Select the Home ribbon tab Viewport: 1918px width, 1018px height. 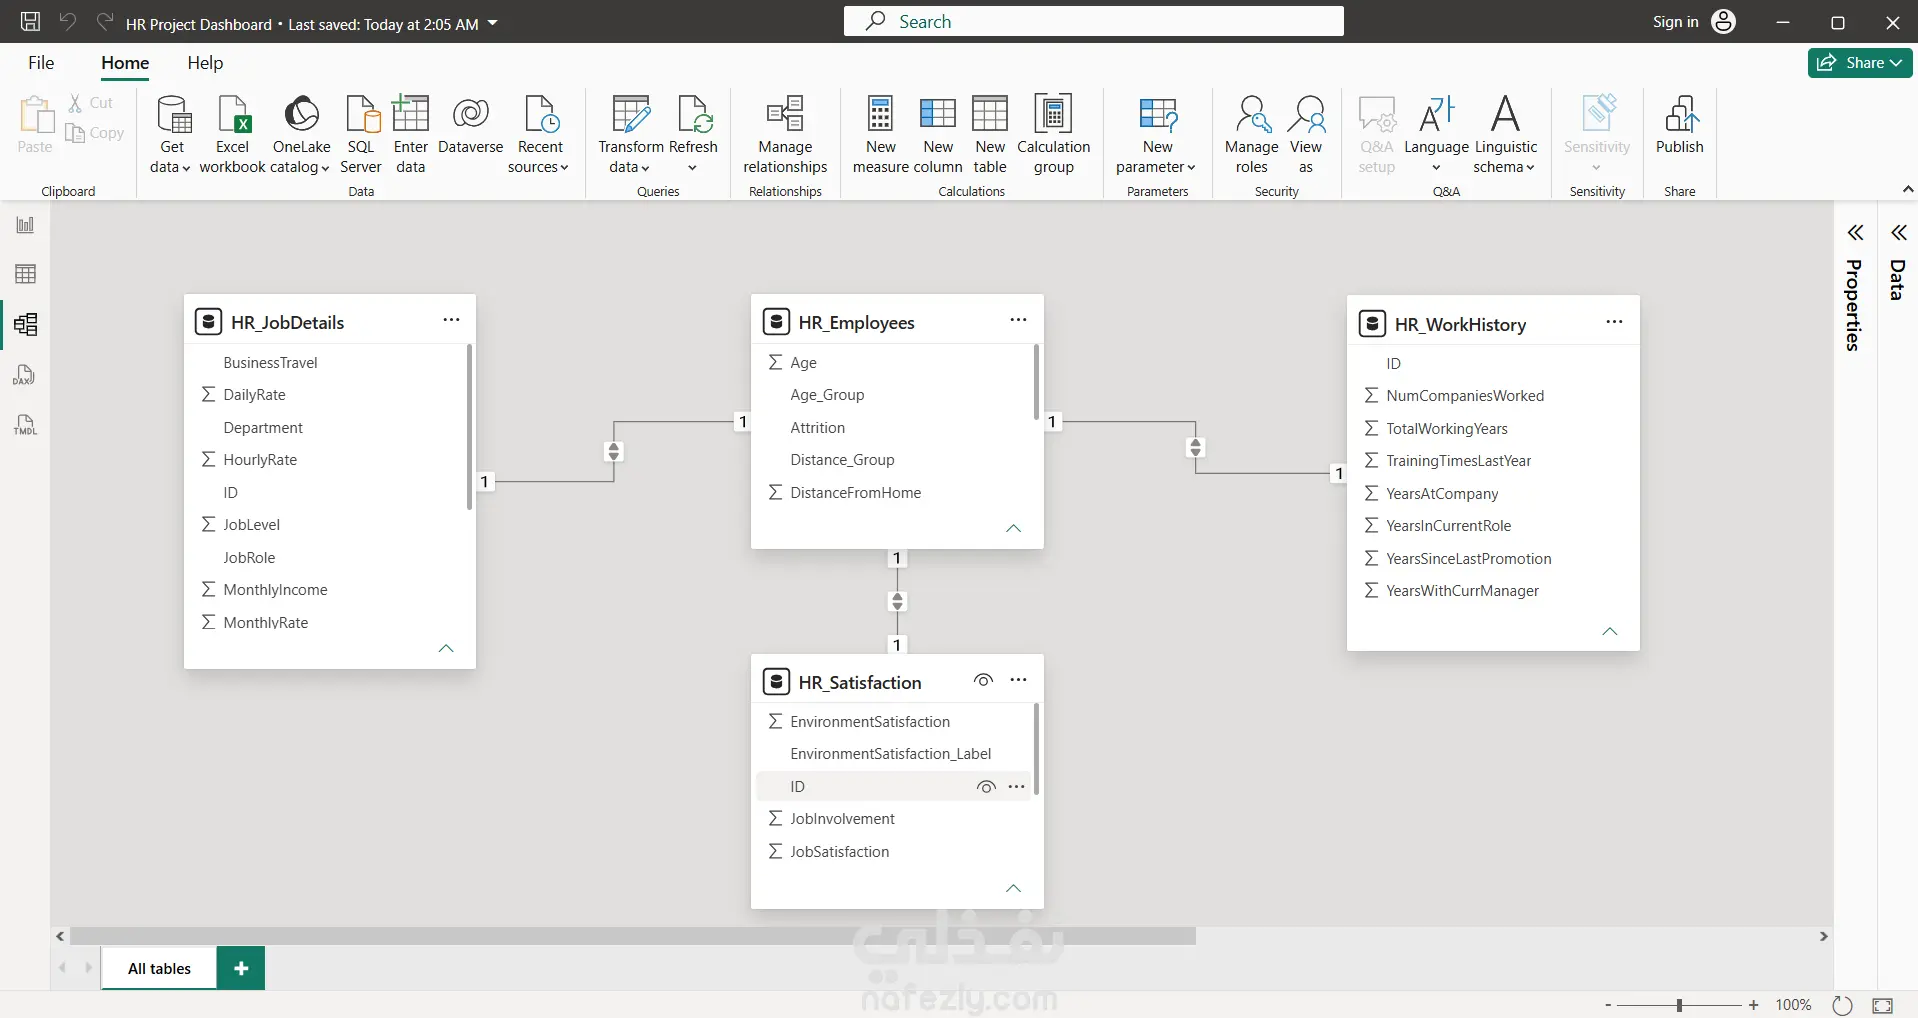coord(125,63)
